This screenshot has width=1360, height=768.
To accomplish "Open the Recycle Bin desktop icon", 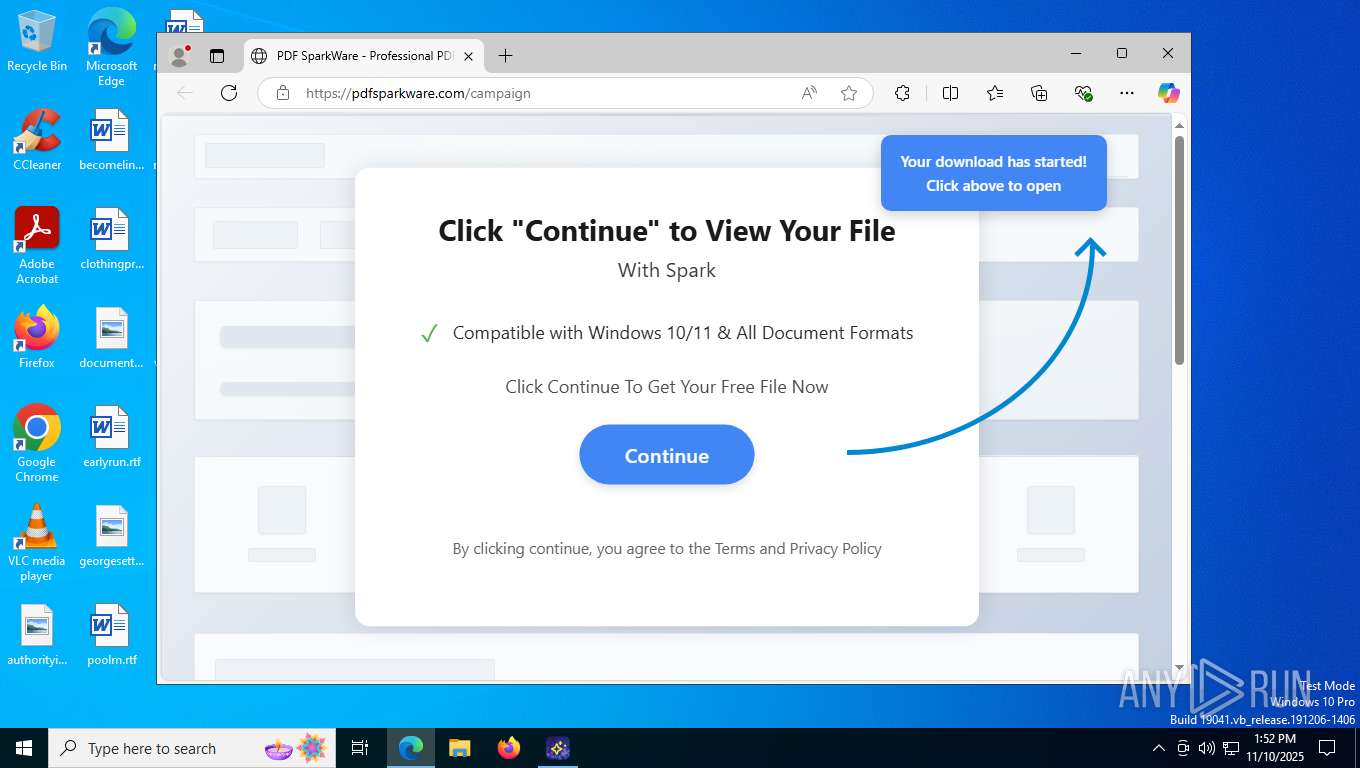I will click(37, 41).
